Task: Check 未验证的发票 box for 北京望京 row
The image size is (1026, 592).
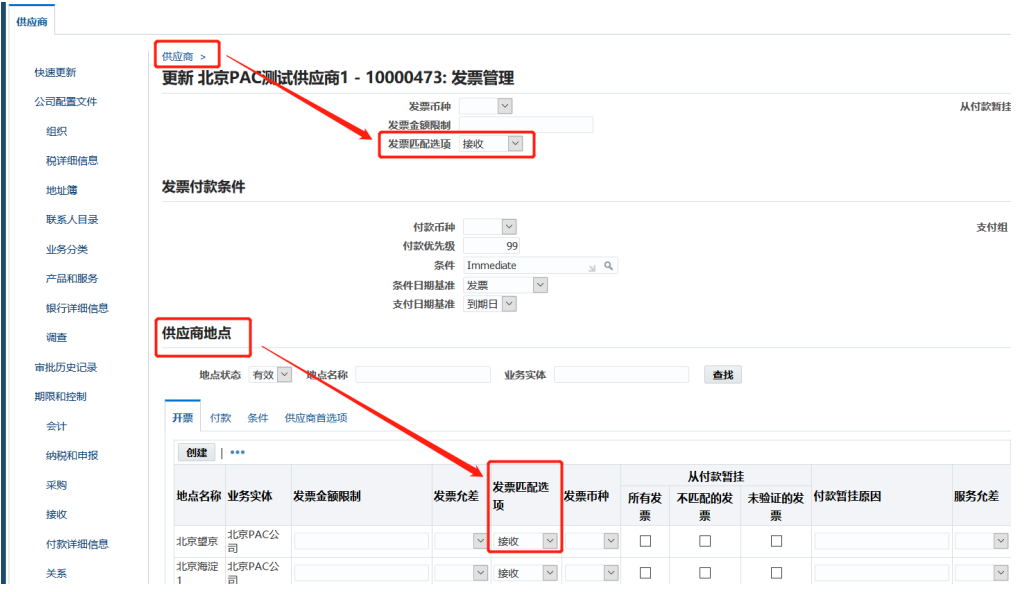Action: (x=776, y=541)
